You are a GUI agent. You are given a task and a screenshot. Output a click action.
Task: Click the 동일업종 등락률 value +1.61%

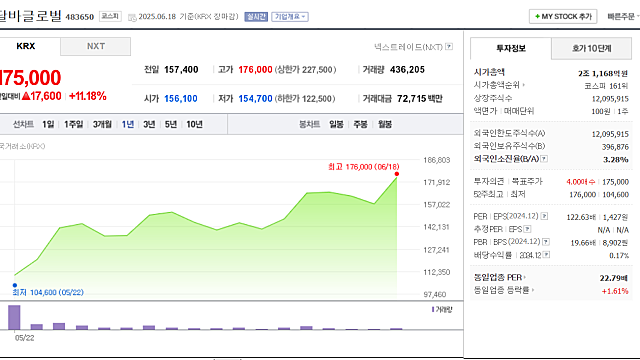pyautogui.click(x=615, y=291)
